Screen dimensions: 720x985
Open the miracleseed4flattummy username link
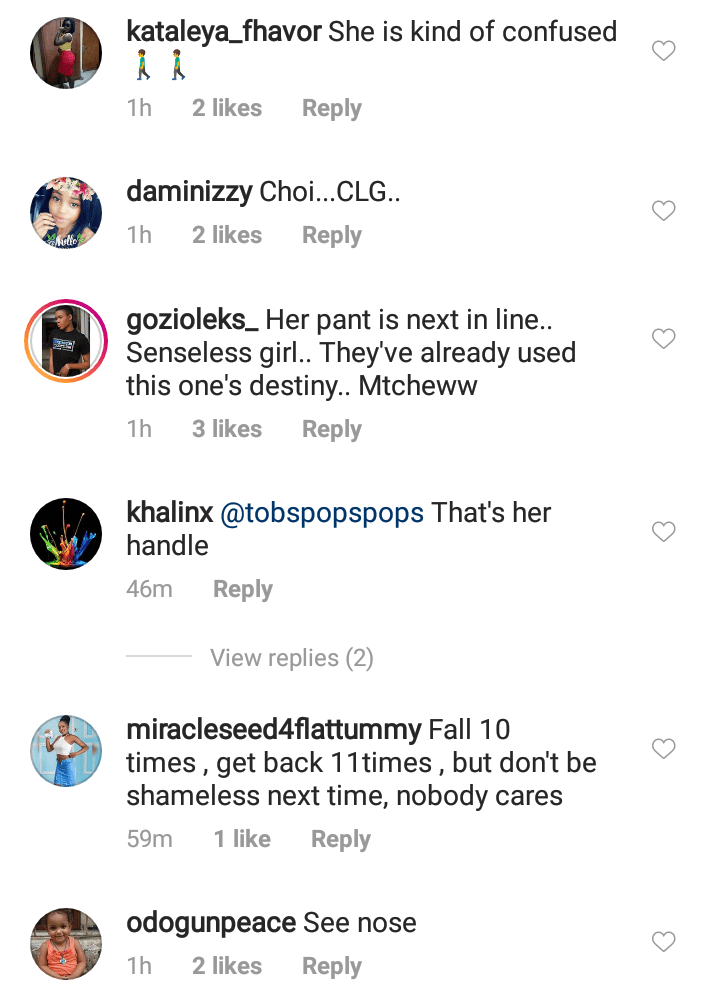click(x=273, y=730)
